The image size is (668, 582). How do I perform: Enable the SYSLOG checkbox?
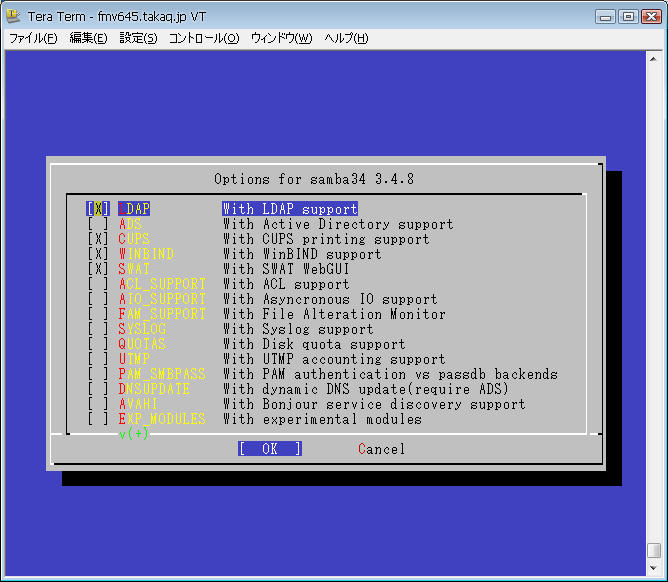(x=98, y=329)
